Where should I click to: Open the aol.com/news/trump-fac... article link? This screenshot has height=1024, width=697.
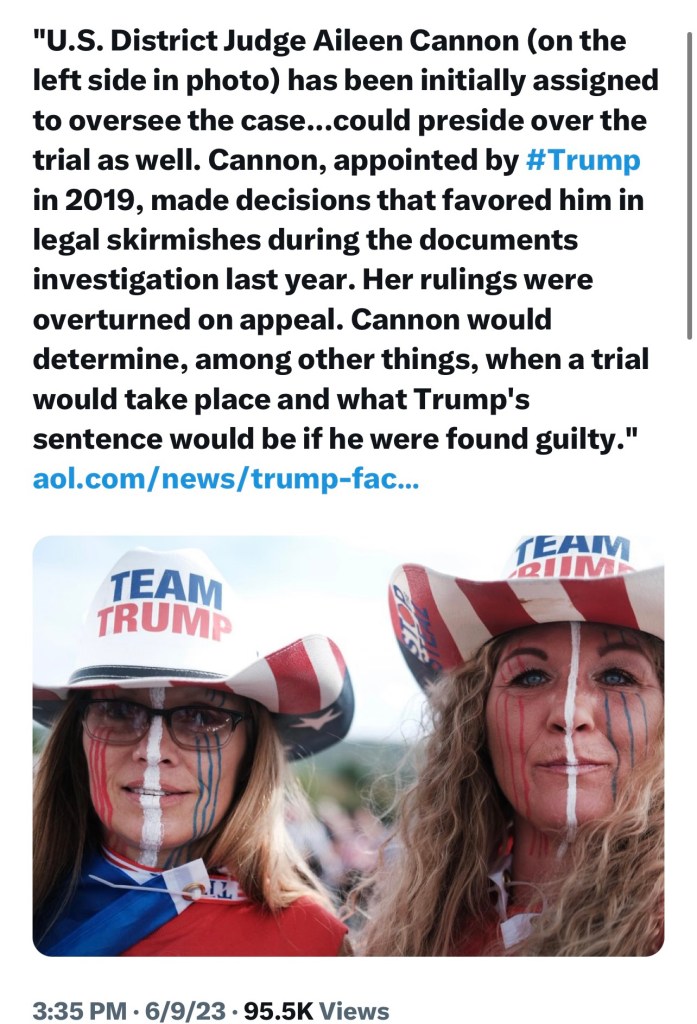226,479
